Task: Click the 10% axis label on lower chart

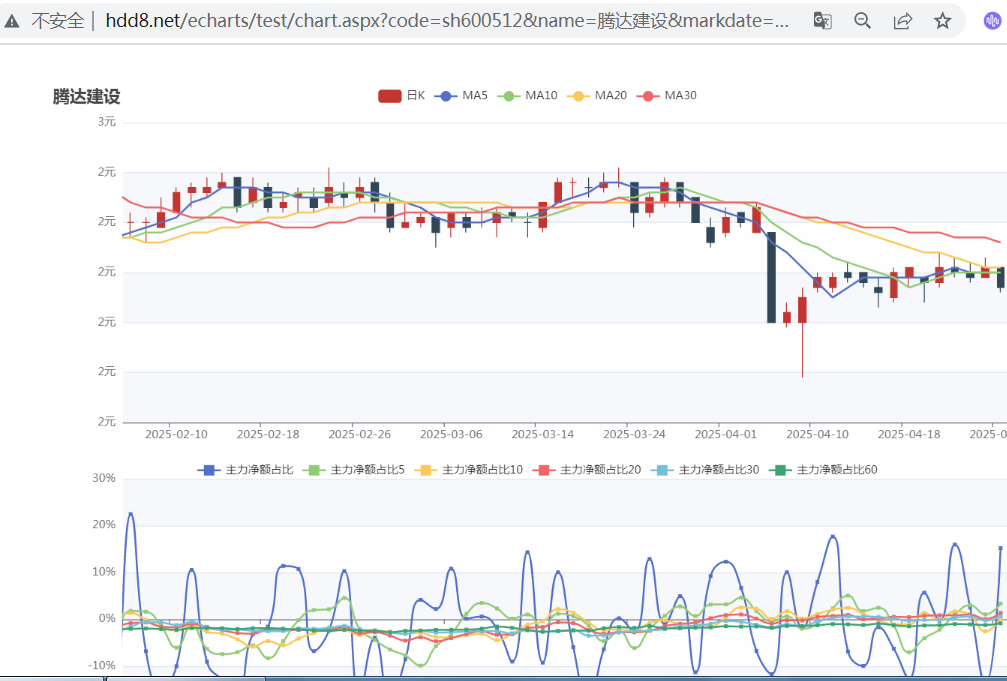Action: pyautogui.click(x=104, y=572)
